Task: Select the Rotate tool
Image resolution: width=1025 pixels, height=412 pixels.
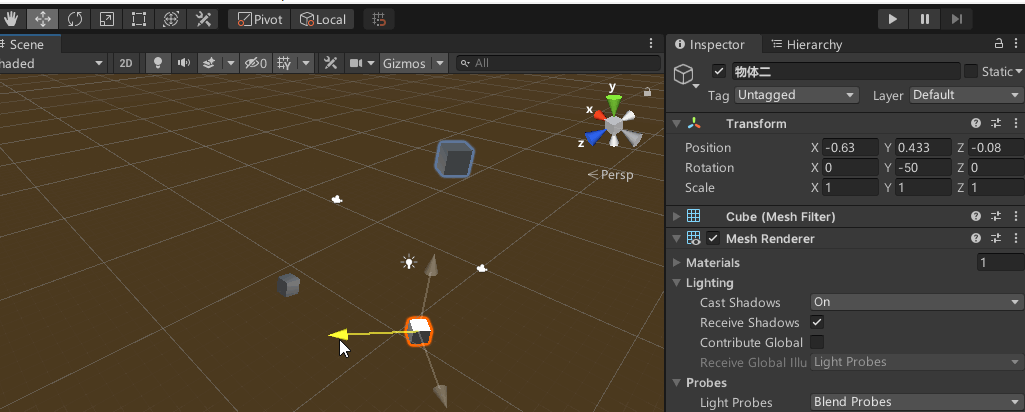Action: tap(75, 19)
